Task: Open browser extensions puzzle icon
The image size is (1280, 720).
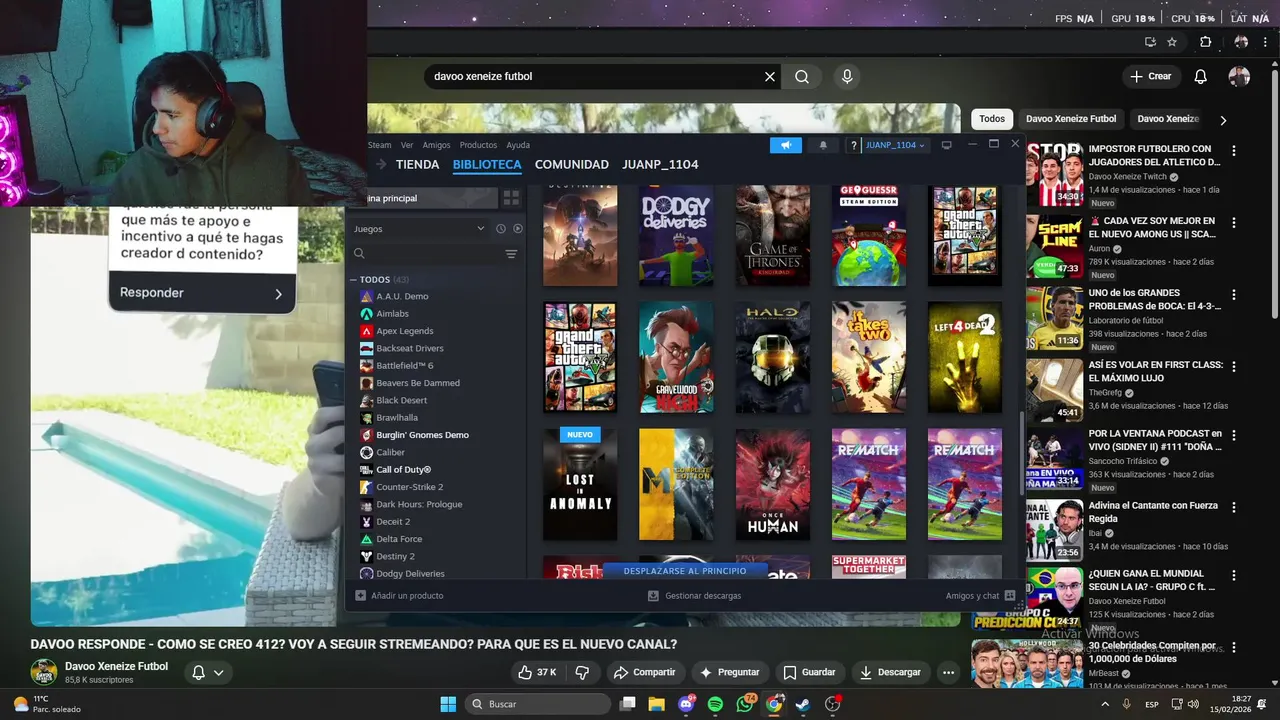Action: pos(1205,42)
